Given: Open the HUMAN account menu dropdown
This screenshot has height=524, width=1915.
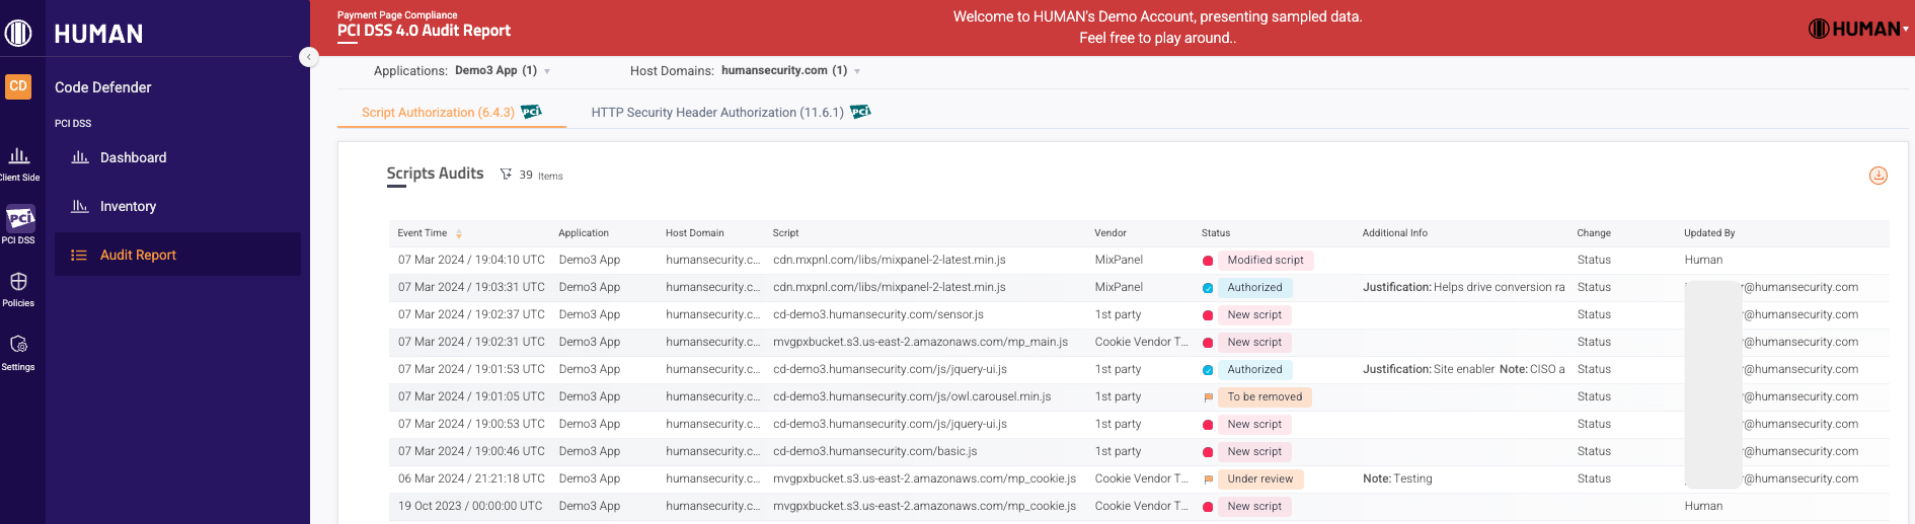Looking at the screenshot, I should (x=1906, y=29).
